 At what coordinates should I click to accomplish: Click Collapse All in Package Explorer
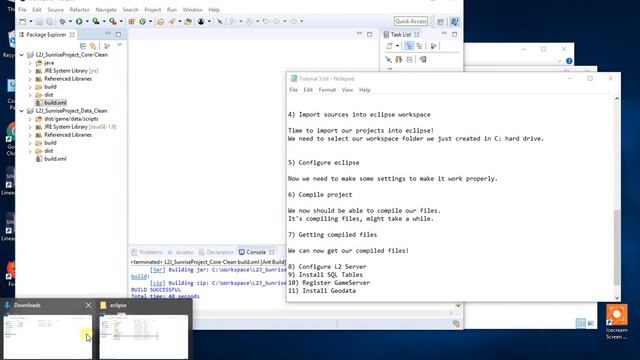coord(83,46)
